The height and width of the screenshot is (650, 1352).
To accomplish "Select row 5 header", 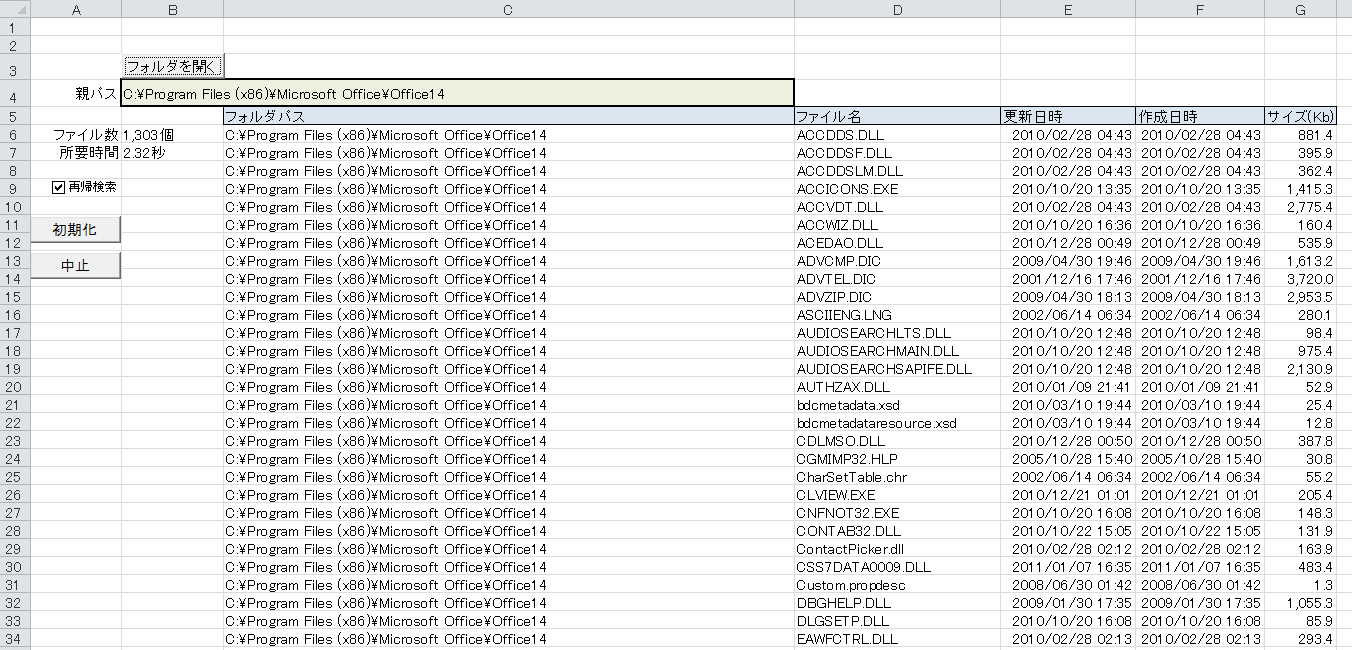I will coord(15,116).
